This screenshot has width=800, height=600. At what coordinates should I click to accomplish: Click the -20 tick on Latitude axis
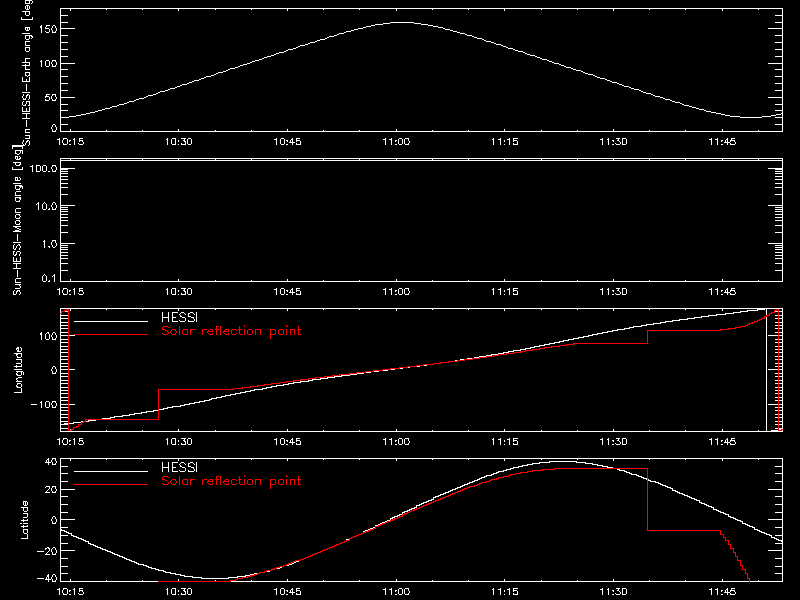(47, 551)
